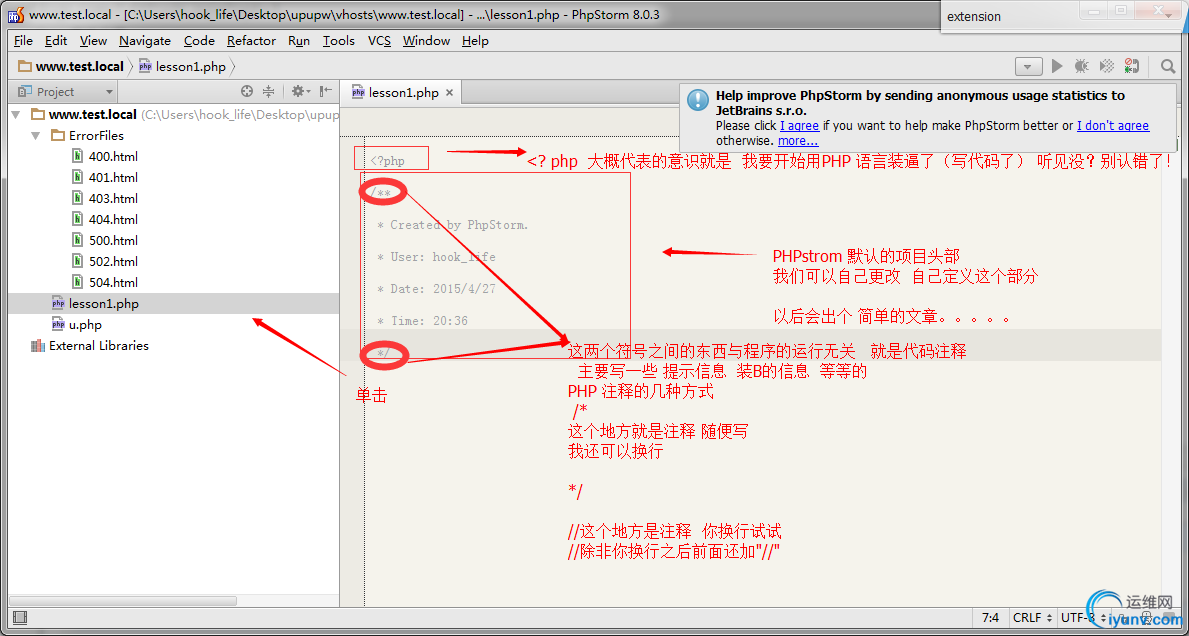Open the Project panel gear settings
This screenshot has width=1189, height=636.
pos(300,91)
